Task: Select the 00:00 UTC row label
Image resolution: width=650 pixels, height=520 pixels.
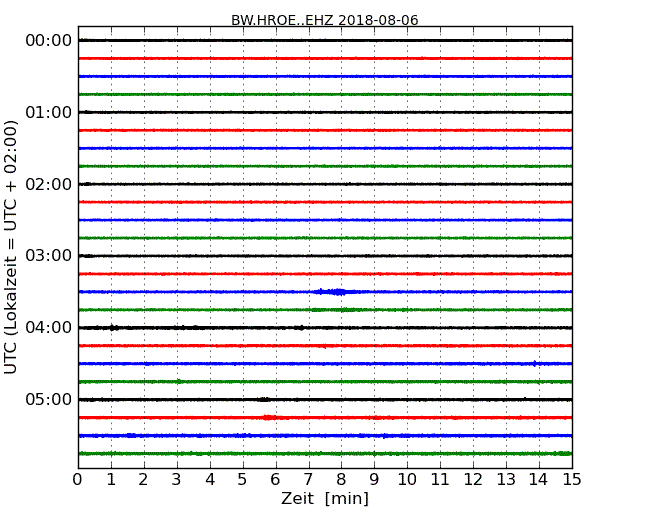Action: (49, 41)
